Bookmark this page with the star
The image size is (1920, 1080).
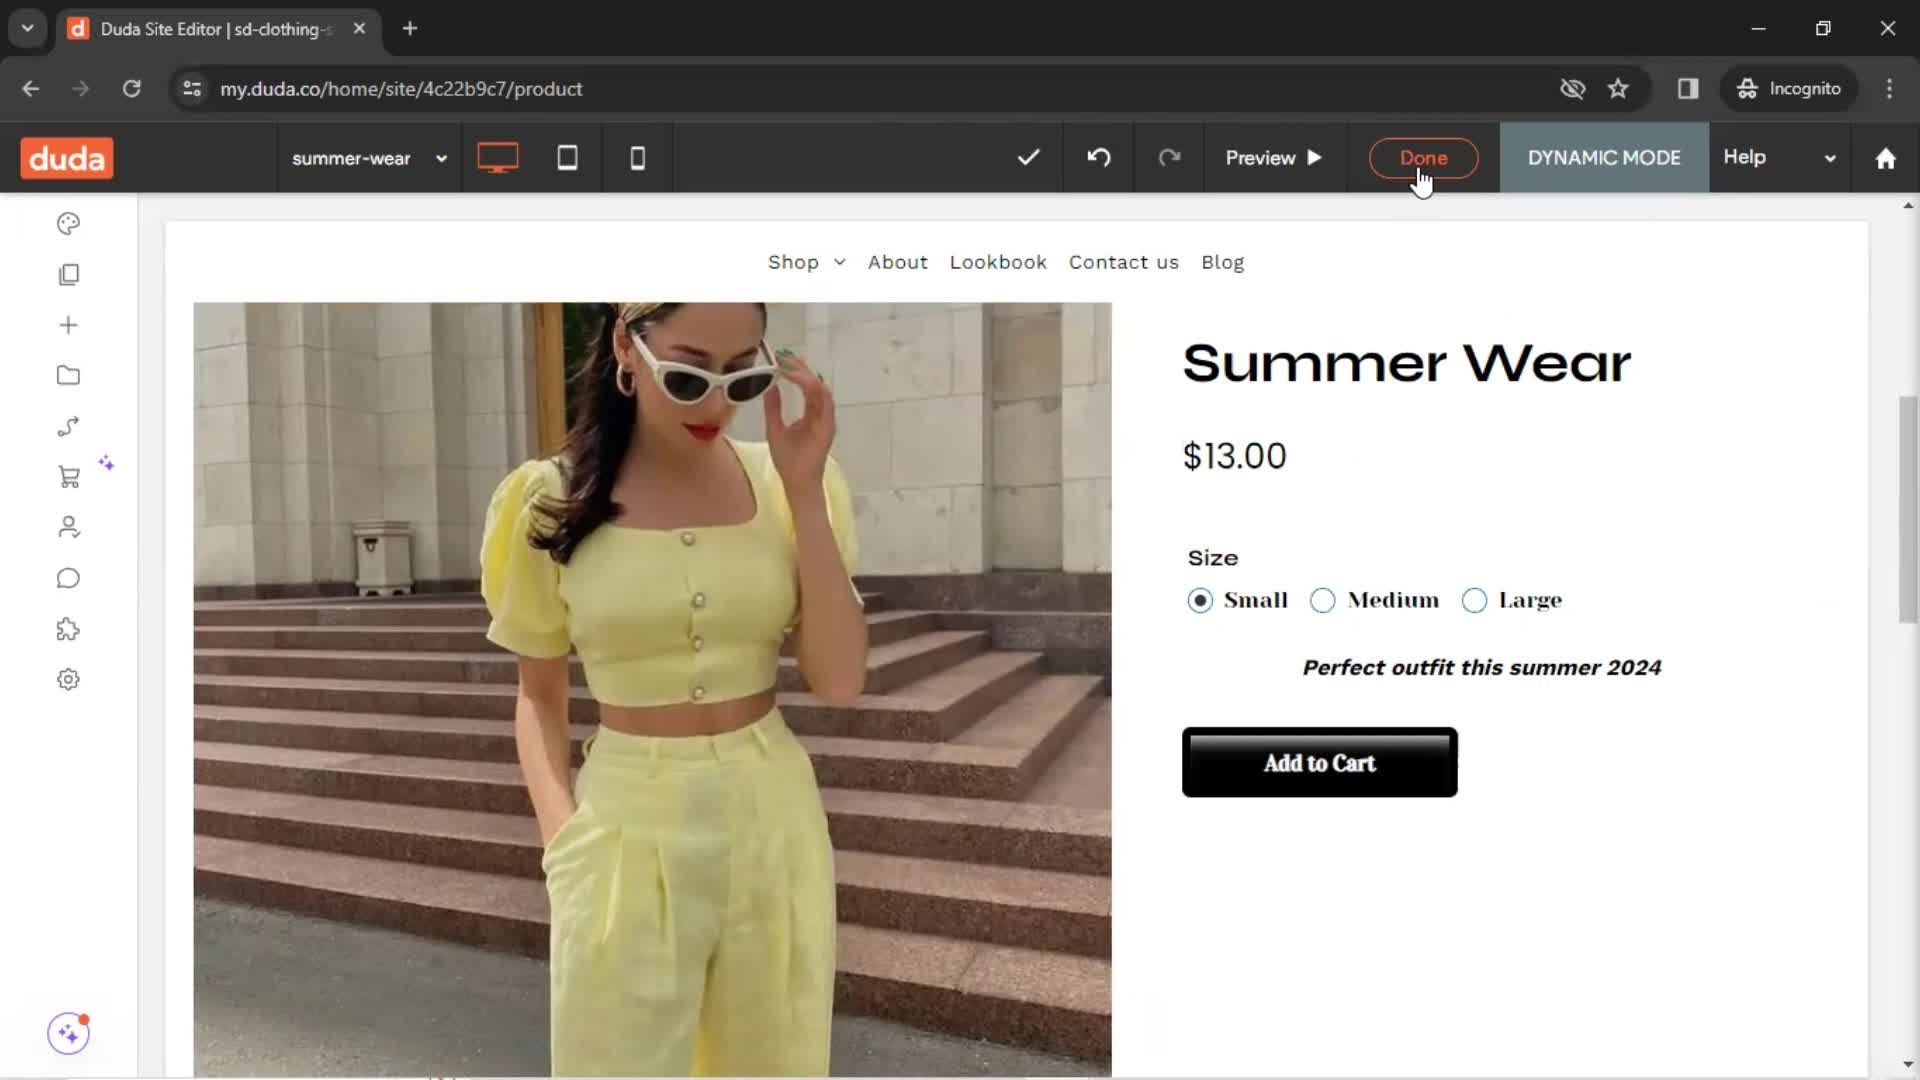[x=1618, y=88]
